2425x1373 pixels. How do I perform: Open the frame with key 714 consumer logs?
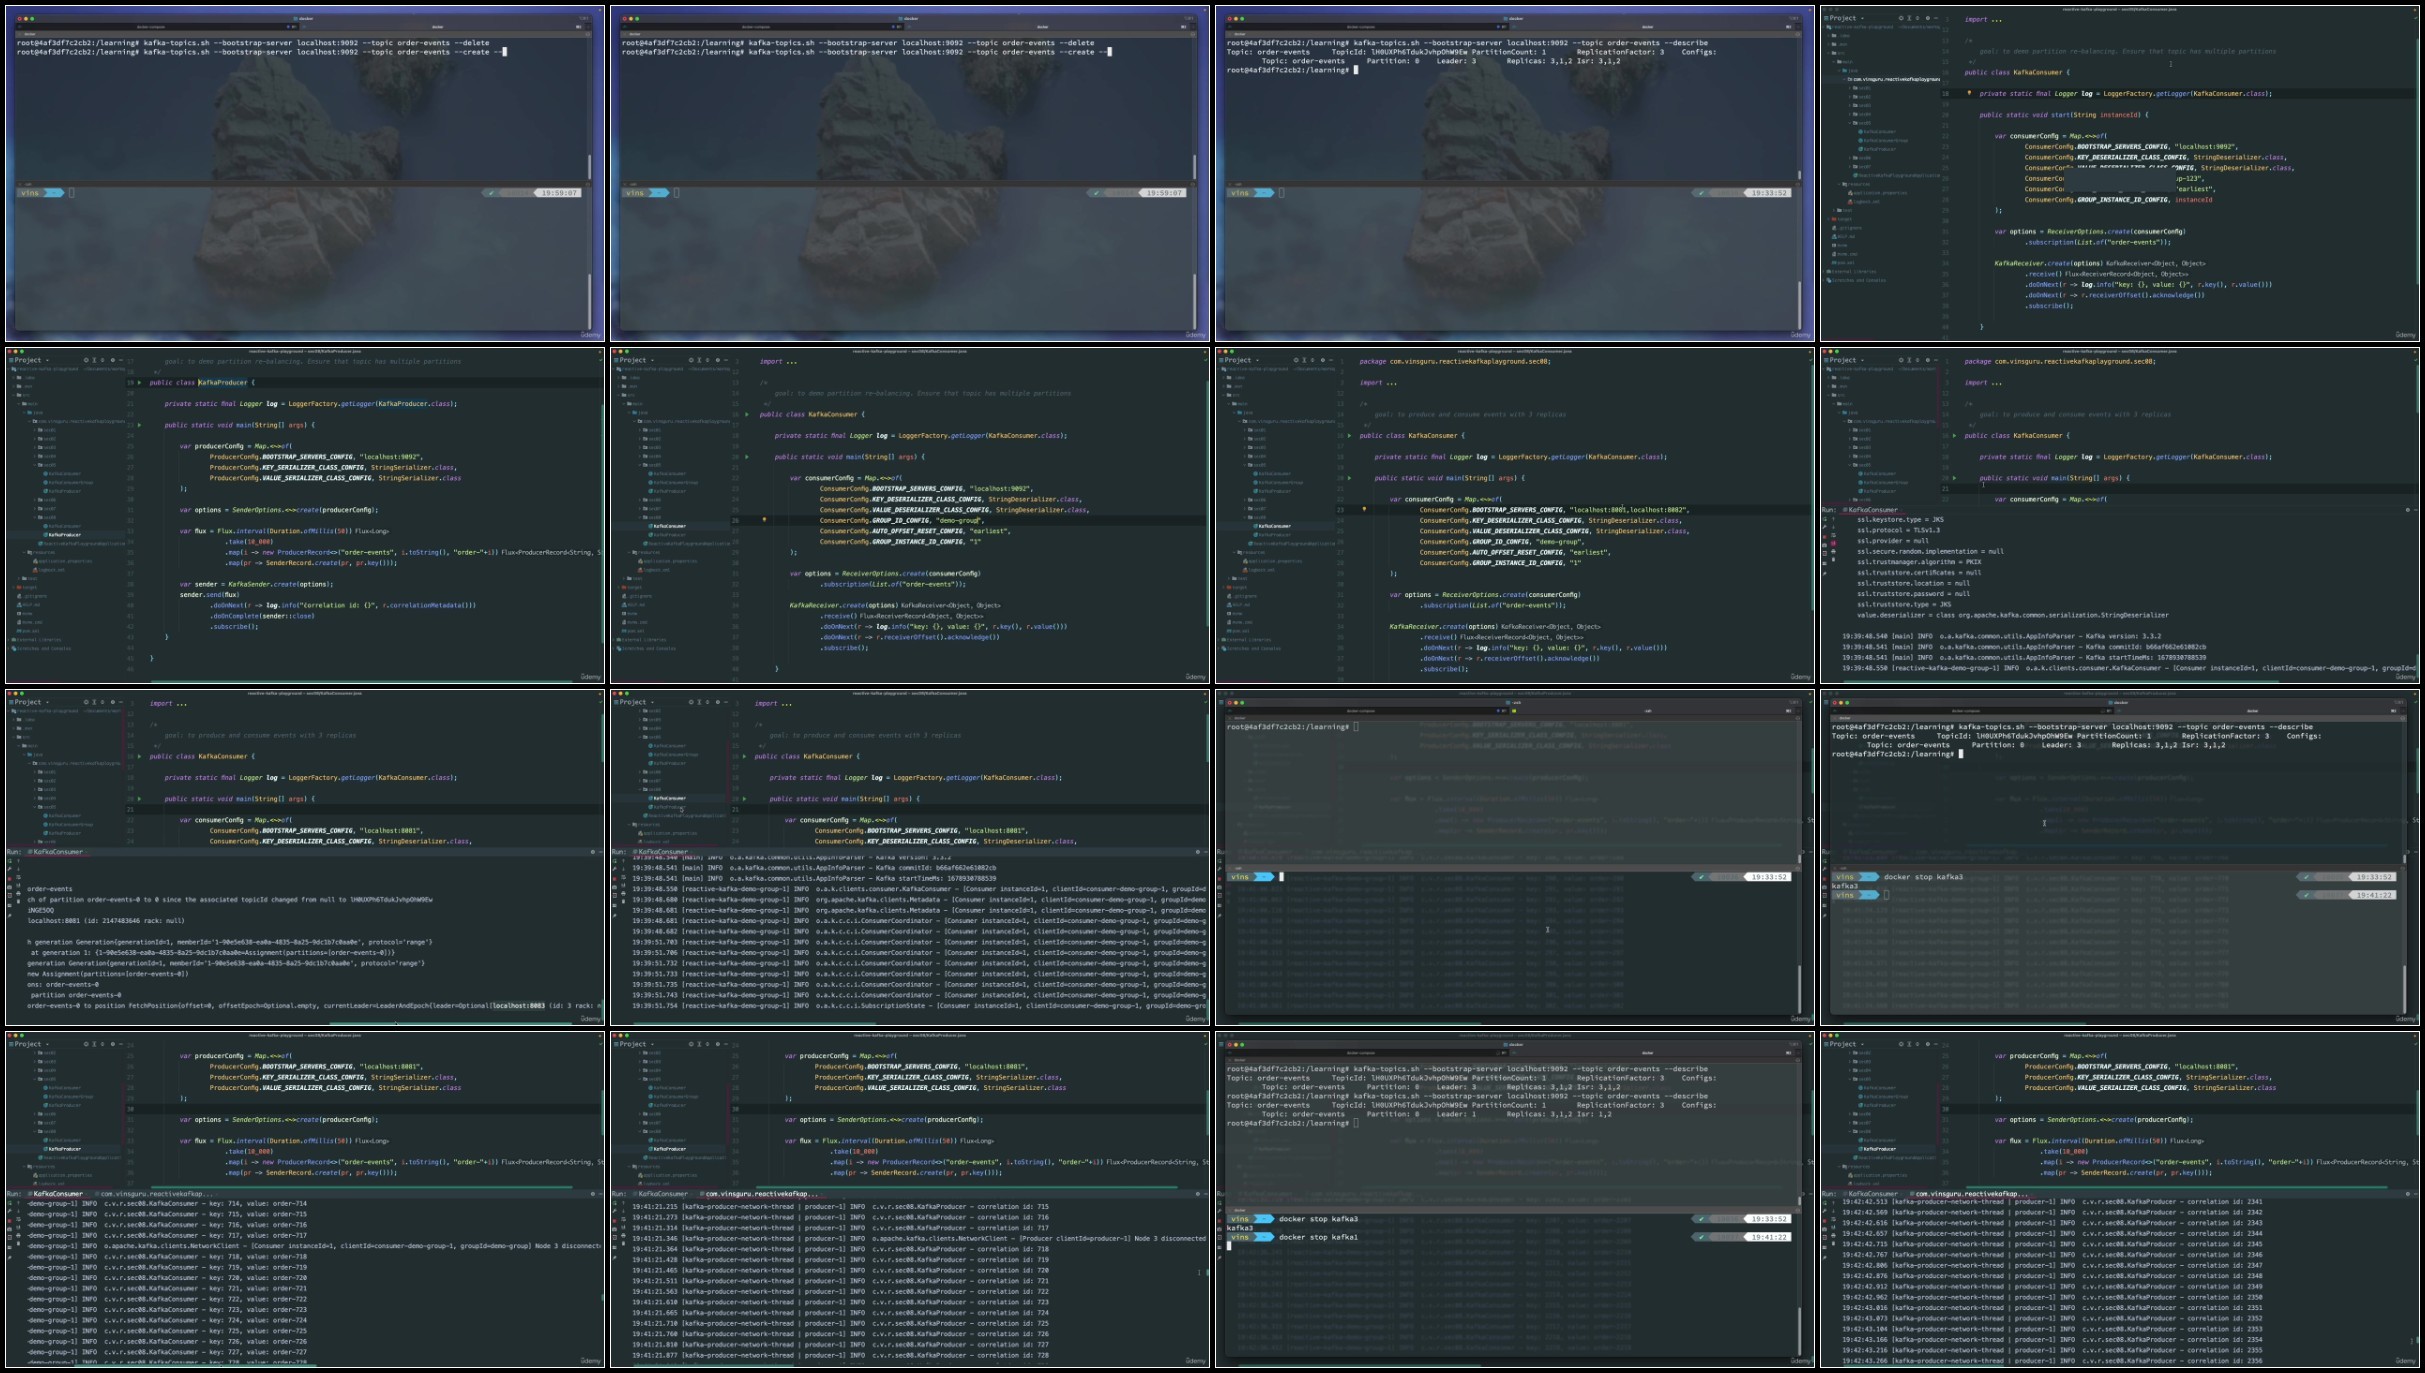click(305, 1199)
